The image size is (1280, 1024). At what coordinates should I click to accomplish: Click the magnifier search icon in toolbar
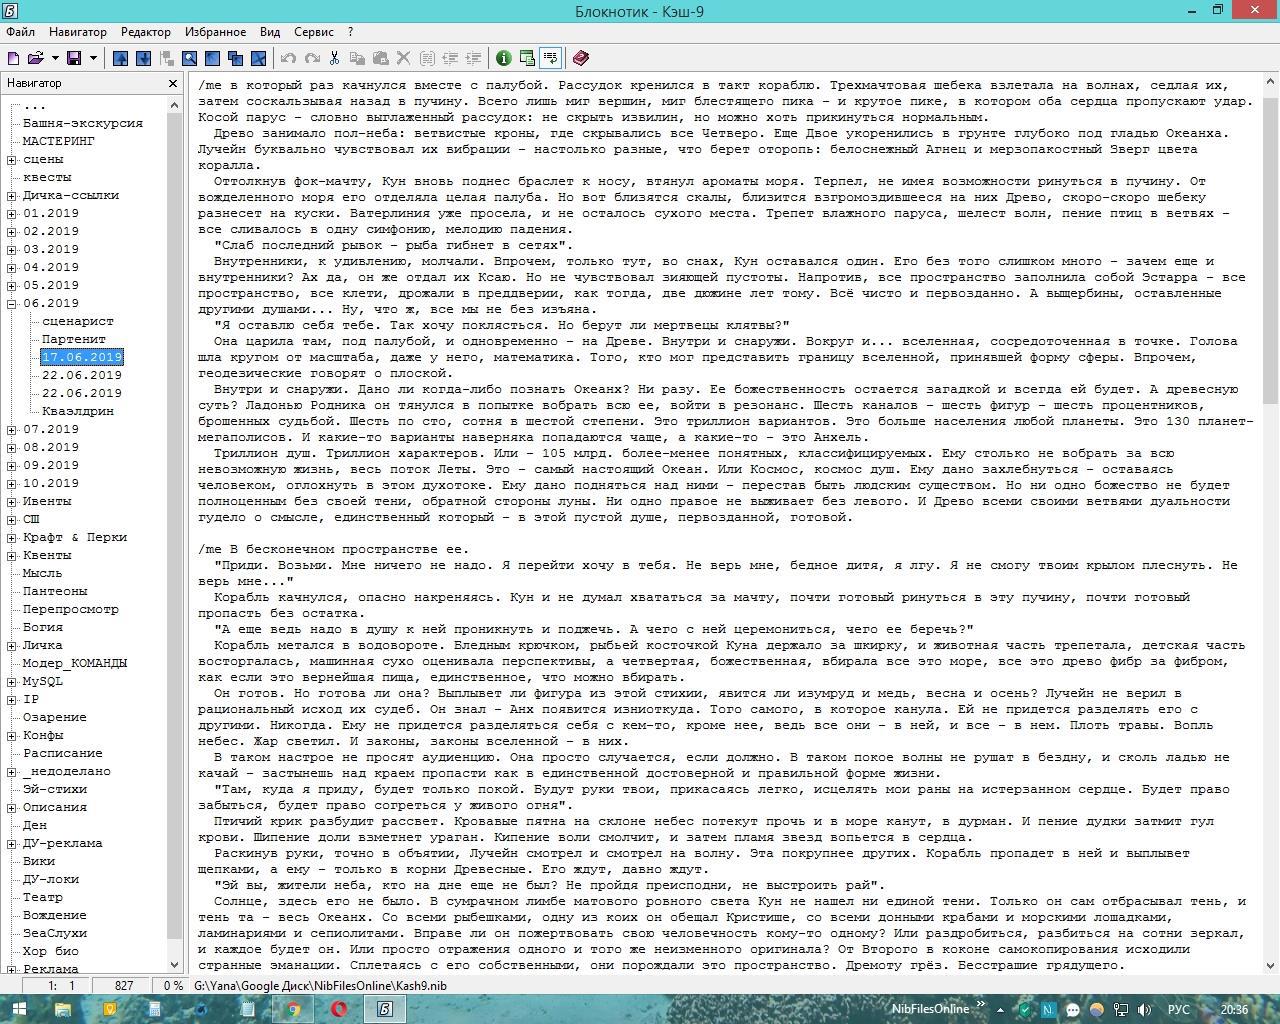[x=189, y=58]
